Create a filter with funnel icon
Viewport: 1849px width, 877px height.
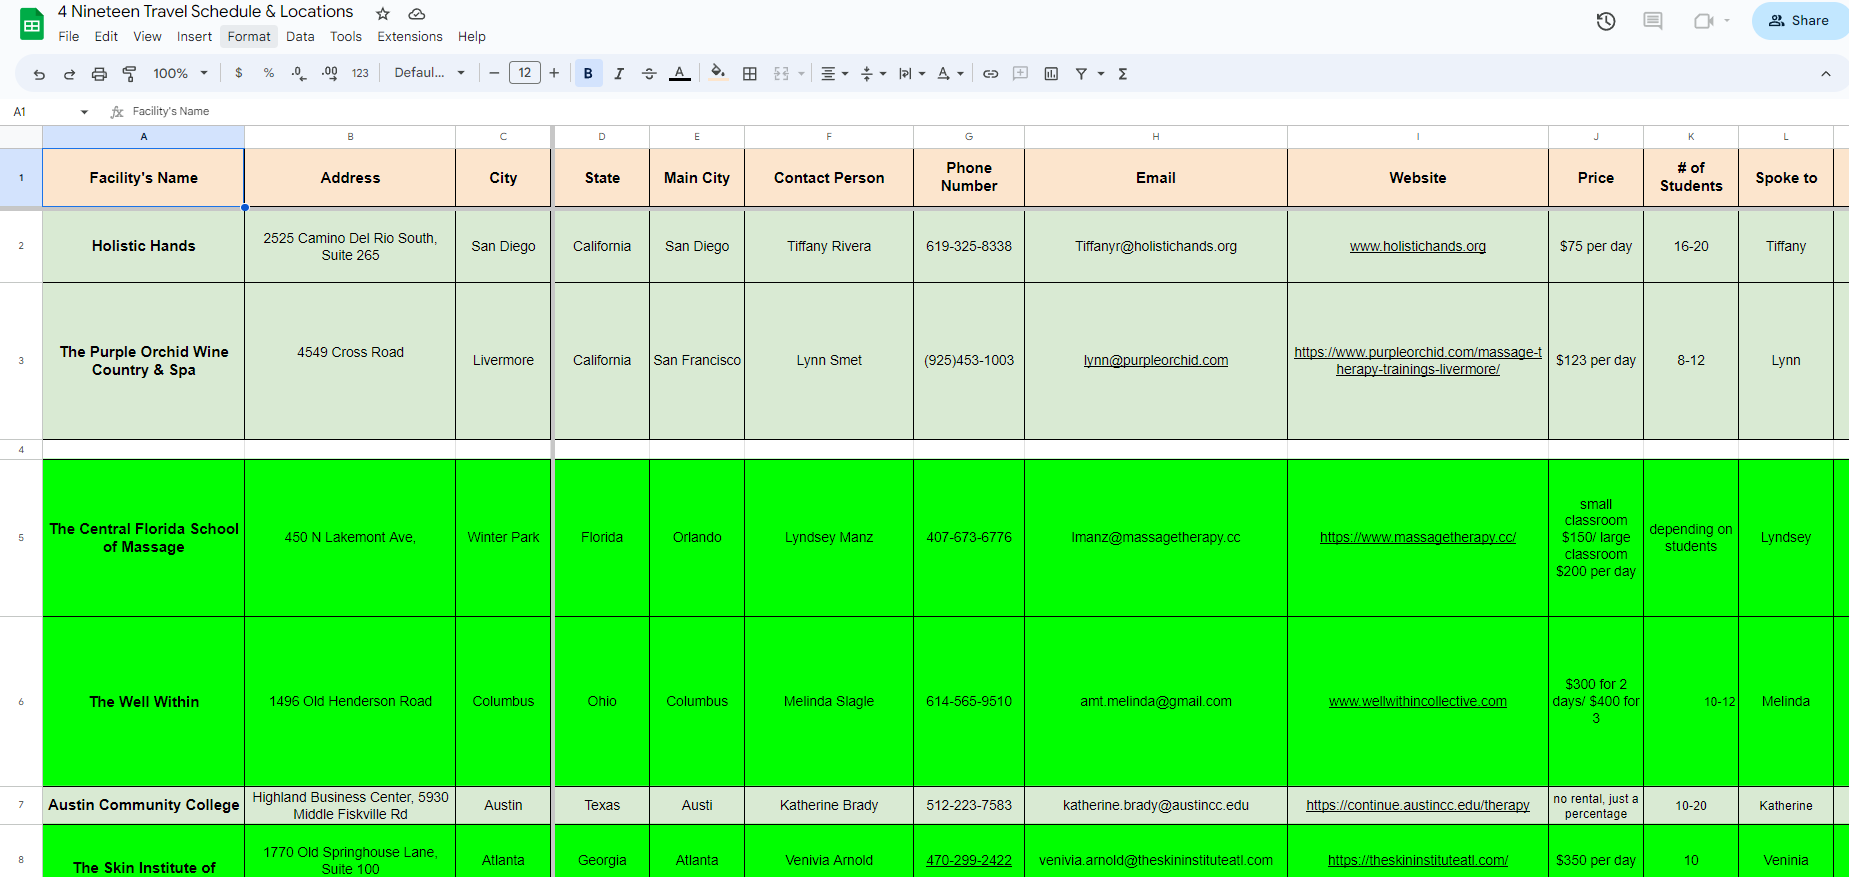(1081, 73)
